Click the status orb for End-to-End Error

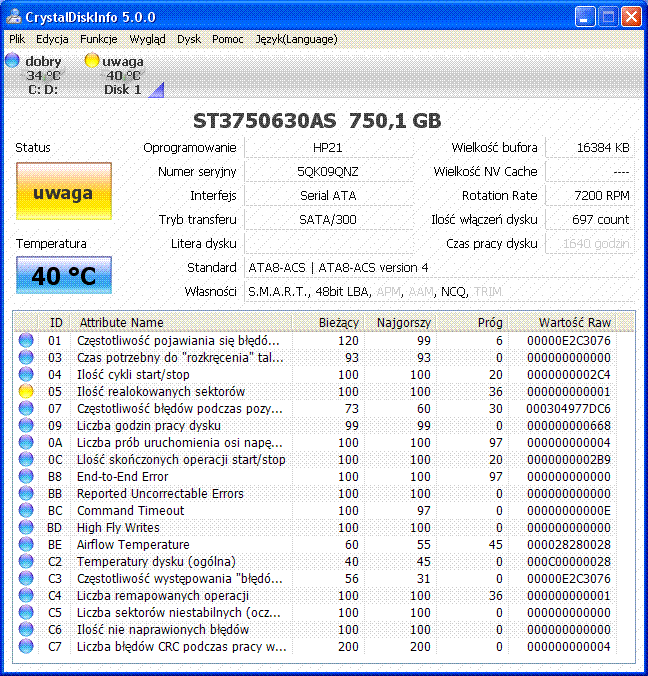[x=26, y=476]
